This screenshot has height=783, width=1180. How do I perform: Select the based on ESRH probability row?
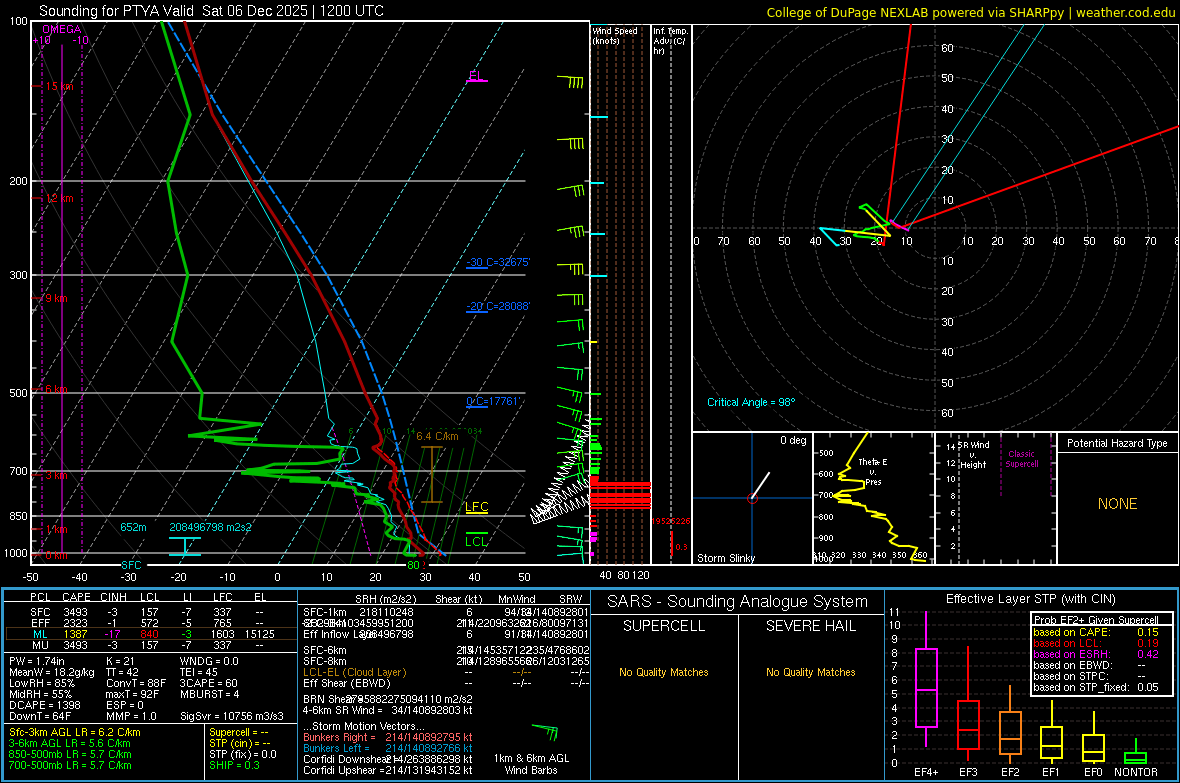(x=1096, y=654)
